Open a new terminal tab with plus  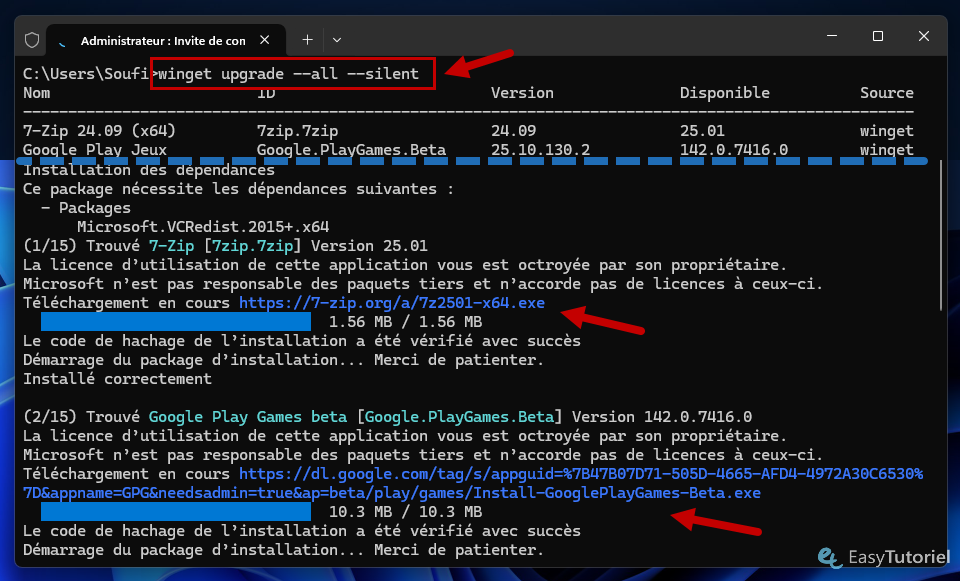point(307,40)
